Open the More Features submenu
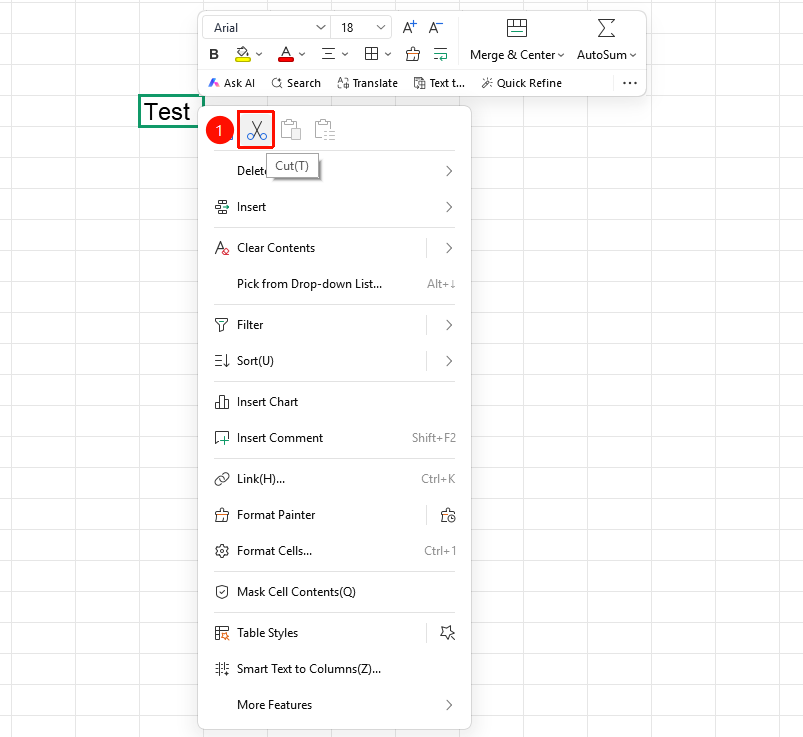803x737 pixels. pos(334,705)
